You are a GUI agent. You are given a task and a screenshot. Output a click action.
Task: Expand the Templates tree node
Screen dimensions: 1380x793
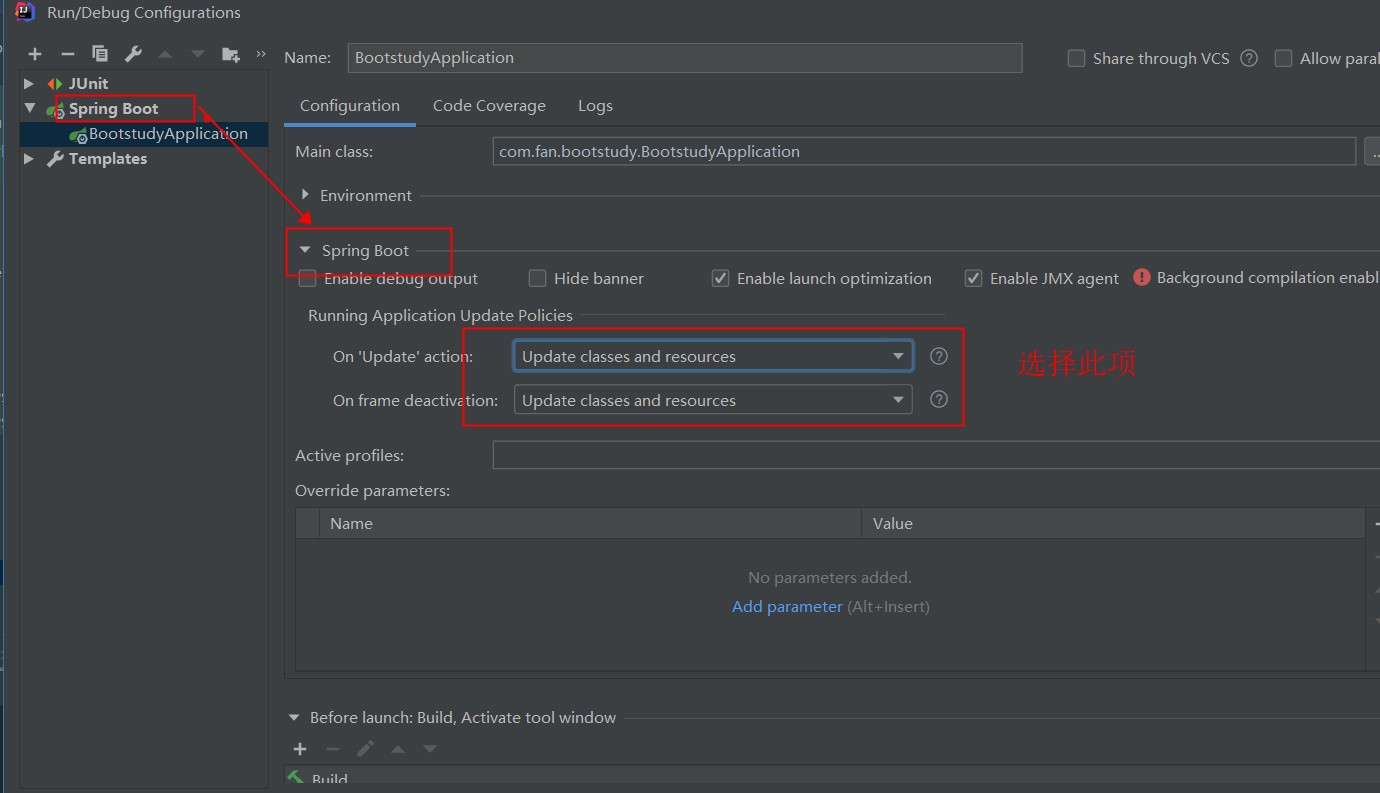coord(29,158)
